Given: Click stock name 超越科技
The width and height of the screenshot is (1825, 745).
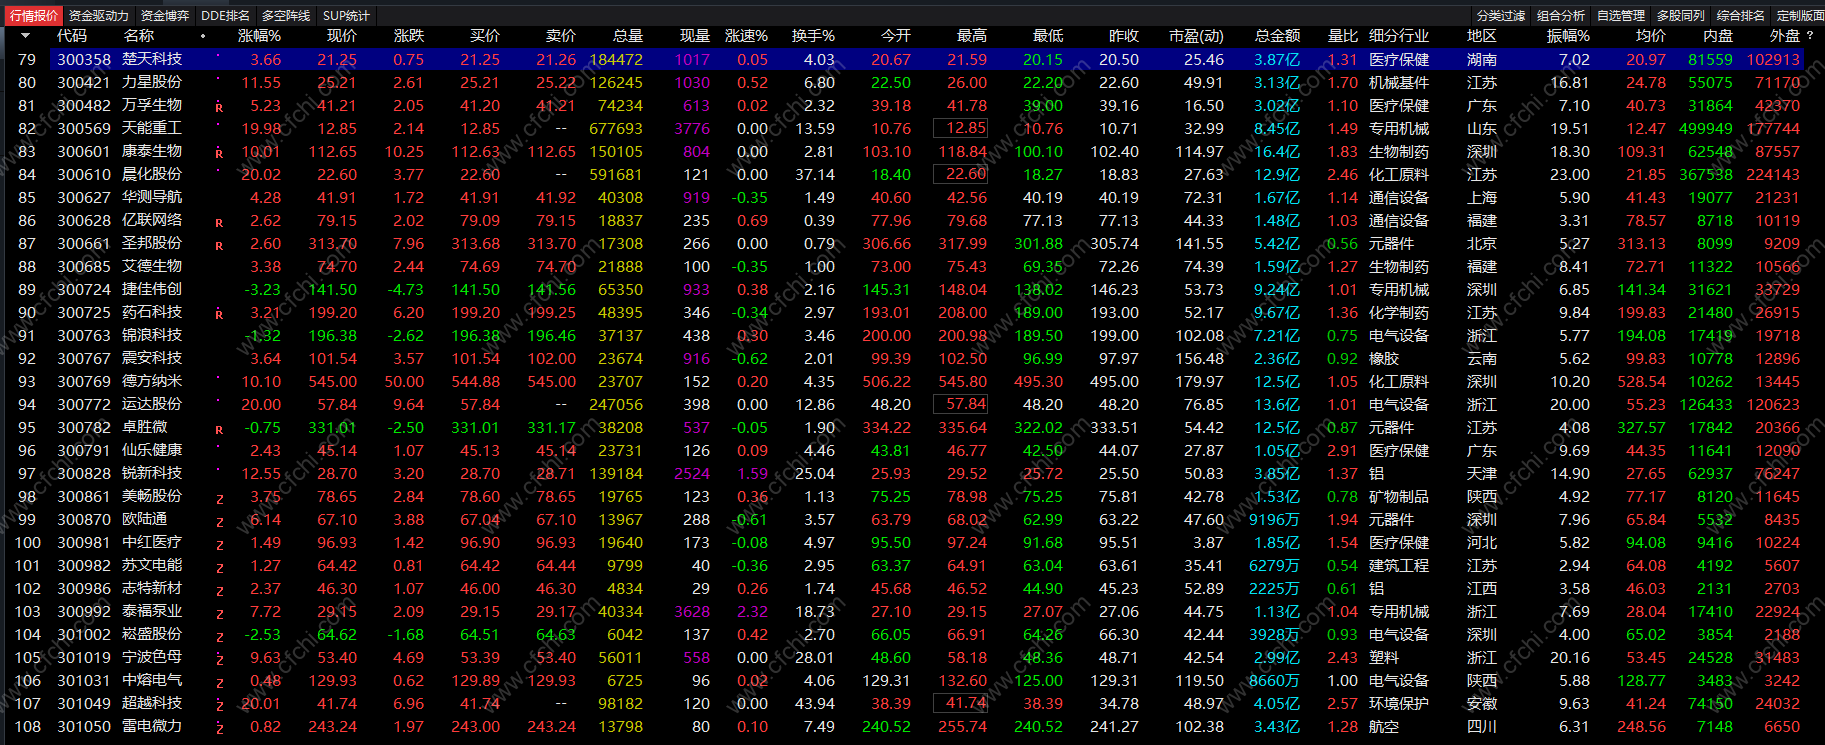Looking at the screenshot, I should [x=152, y=704].
